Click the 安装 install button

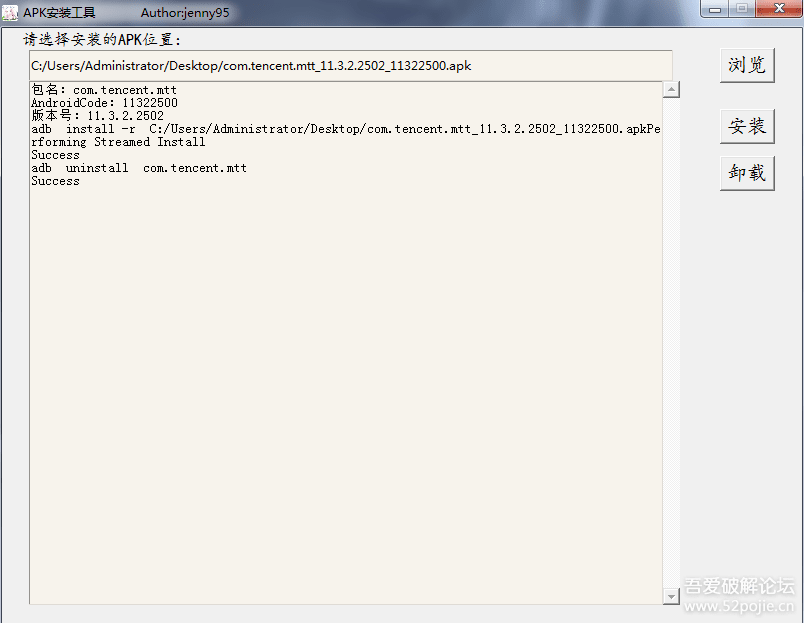[747, 126]
